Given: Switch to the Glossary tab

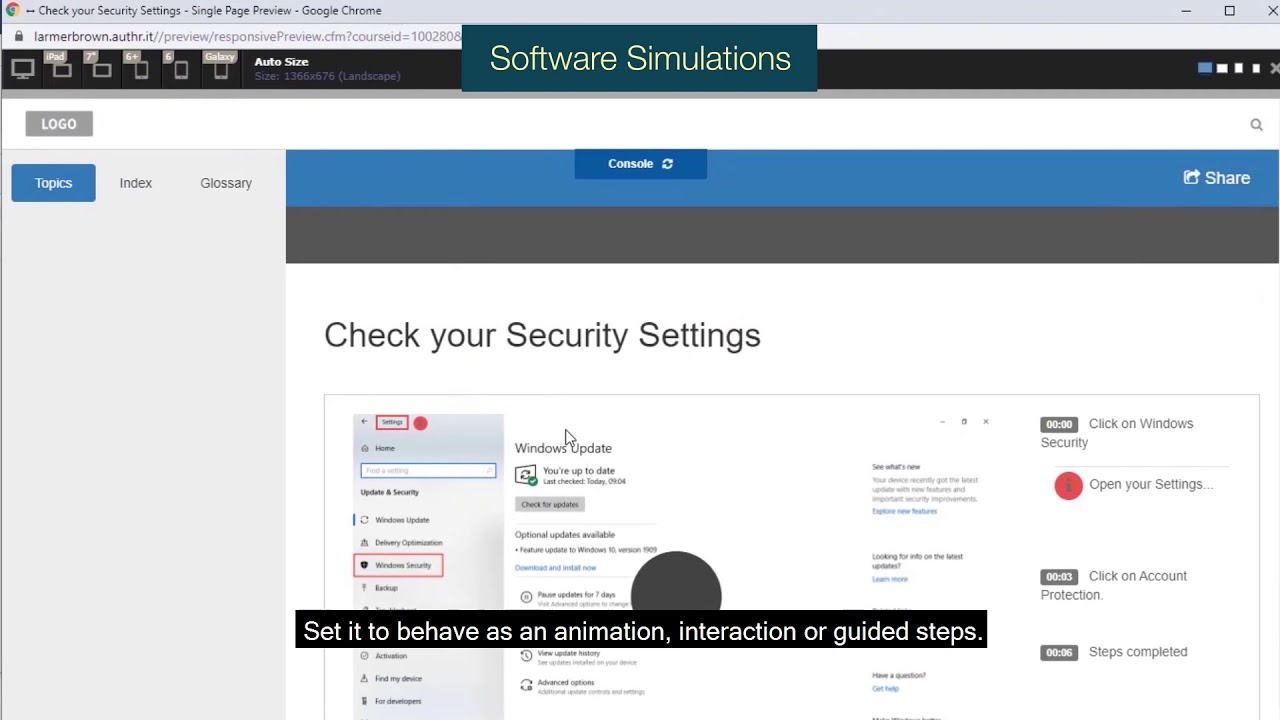Looking at the screenshot, I should pyautogui.click(x=226, y=183).
